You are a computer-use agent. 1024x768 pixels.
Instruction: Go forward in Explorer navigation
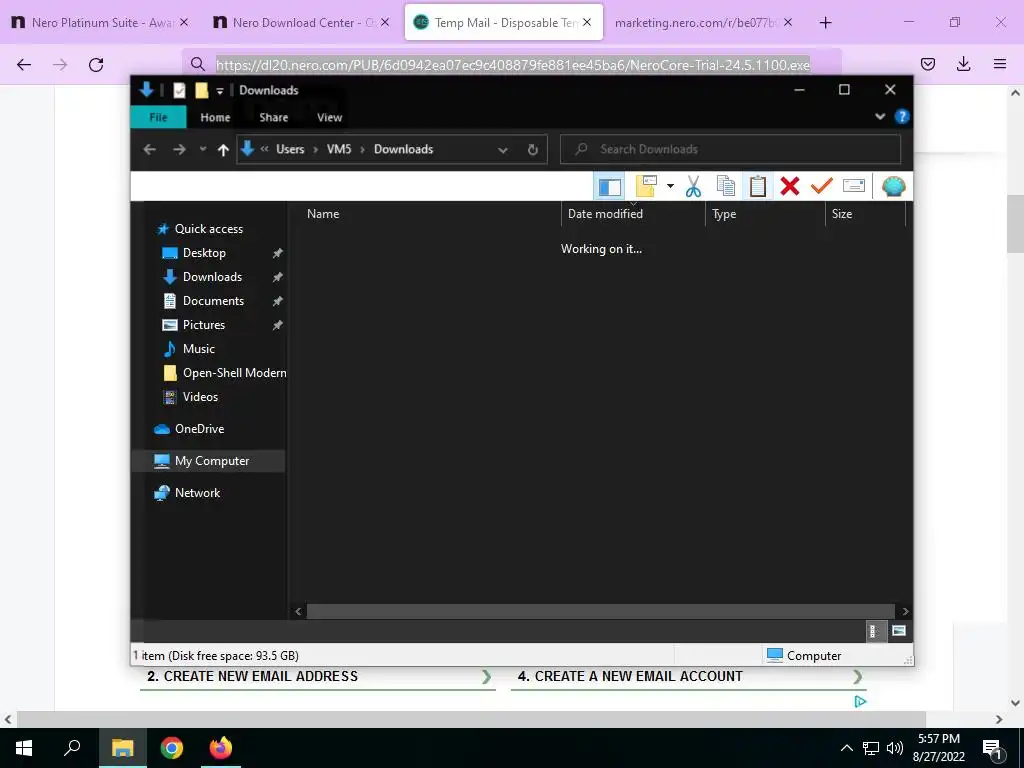tap(179, 150)
